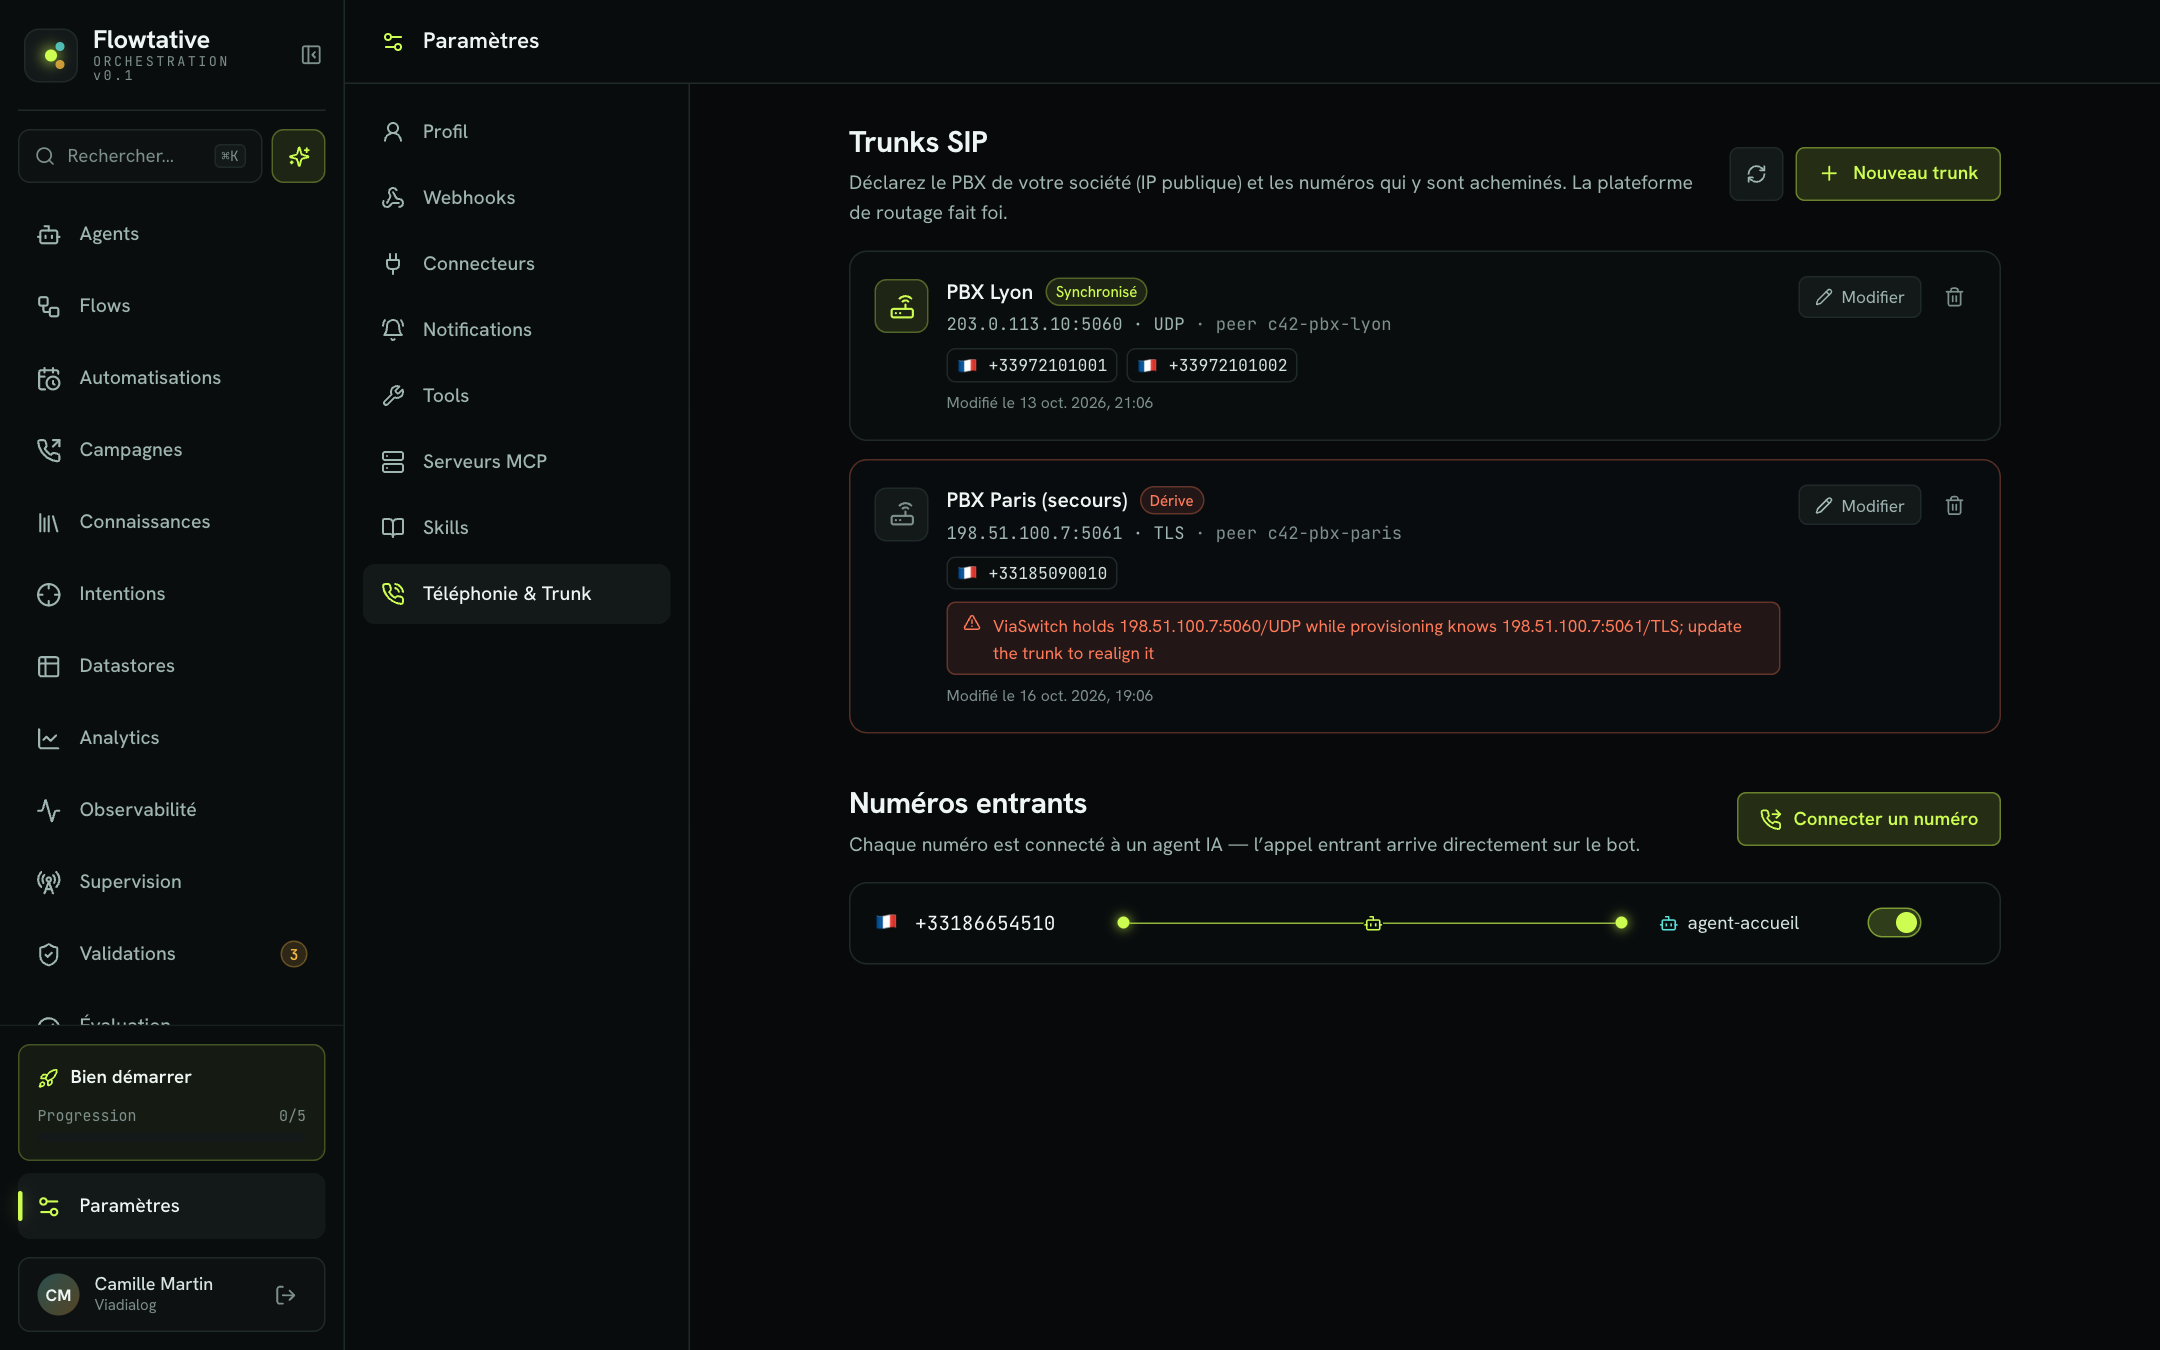Open Serveurs MCP settings tab
This screenshot has width=2160, height=1350.
(x=516, y=462)
